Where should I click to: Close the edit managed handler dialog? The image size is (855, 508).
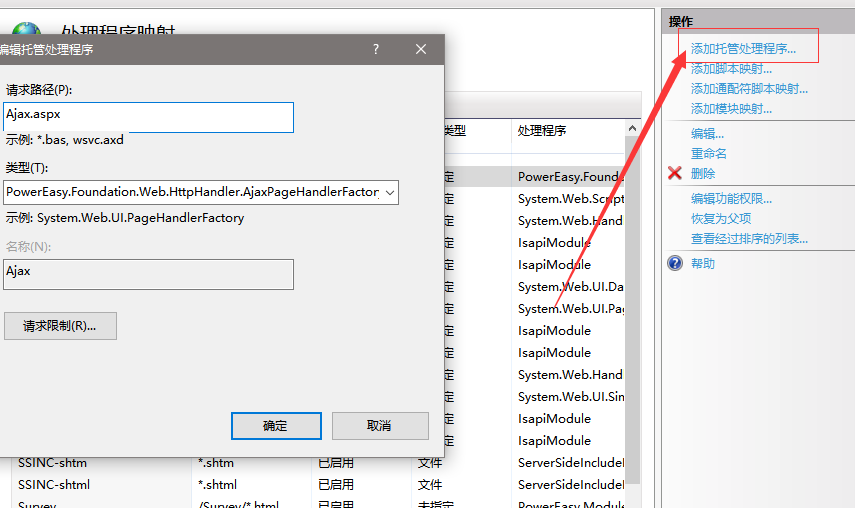pyautogui.click(x=421, y=49)
